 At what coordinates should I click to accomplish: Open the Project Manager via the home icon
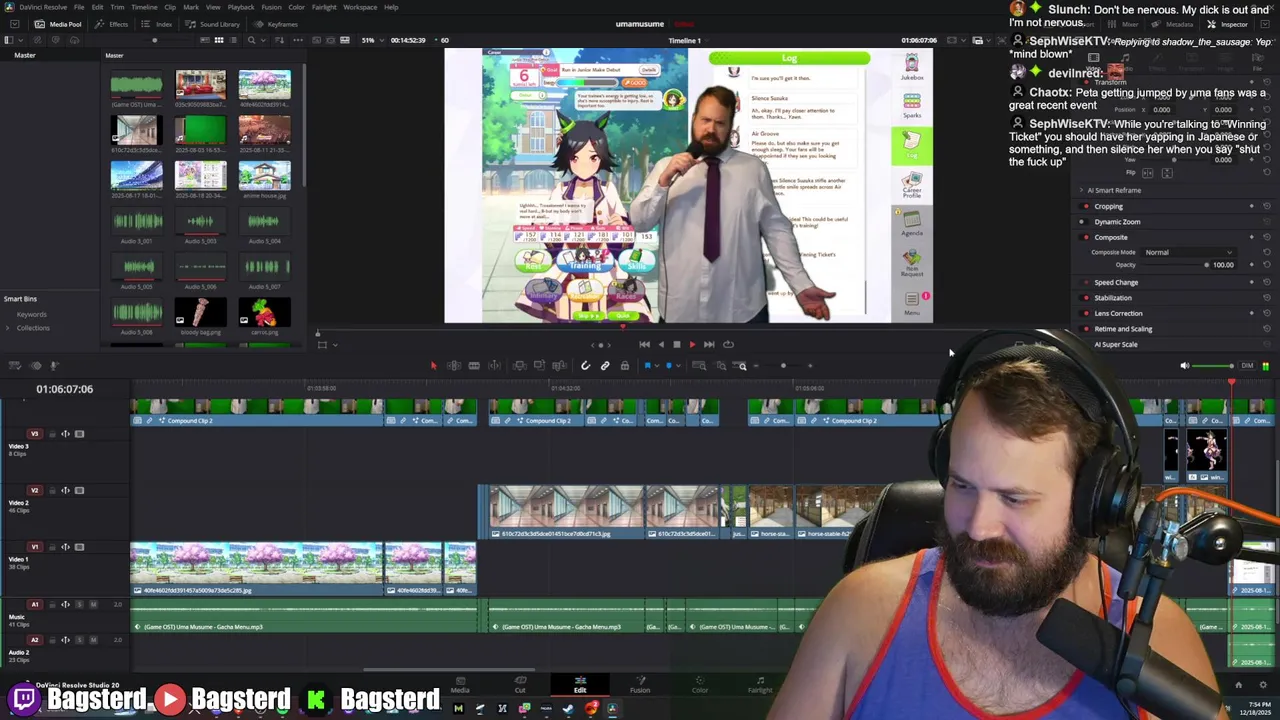click(1238, 685)
